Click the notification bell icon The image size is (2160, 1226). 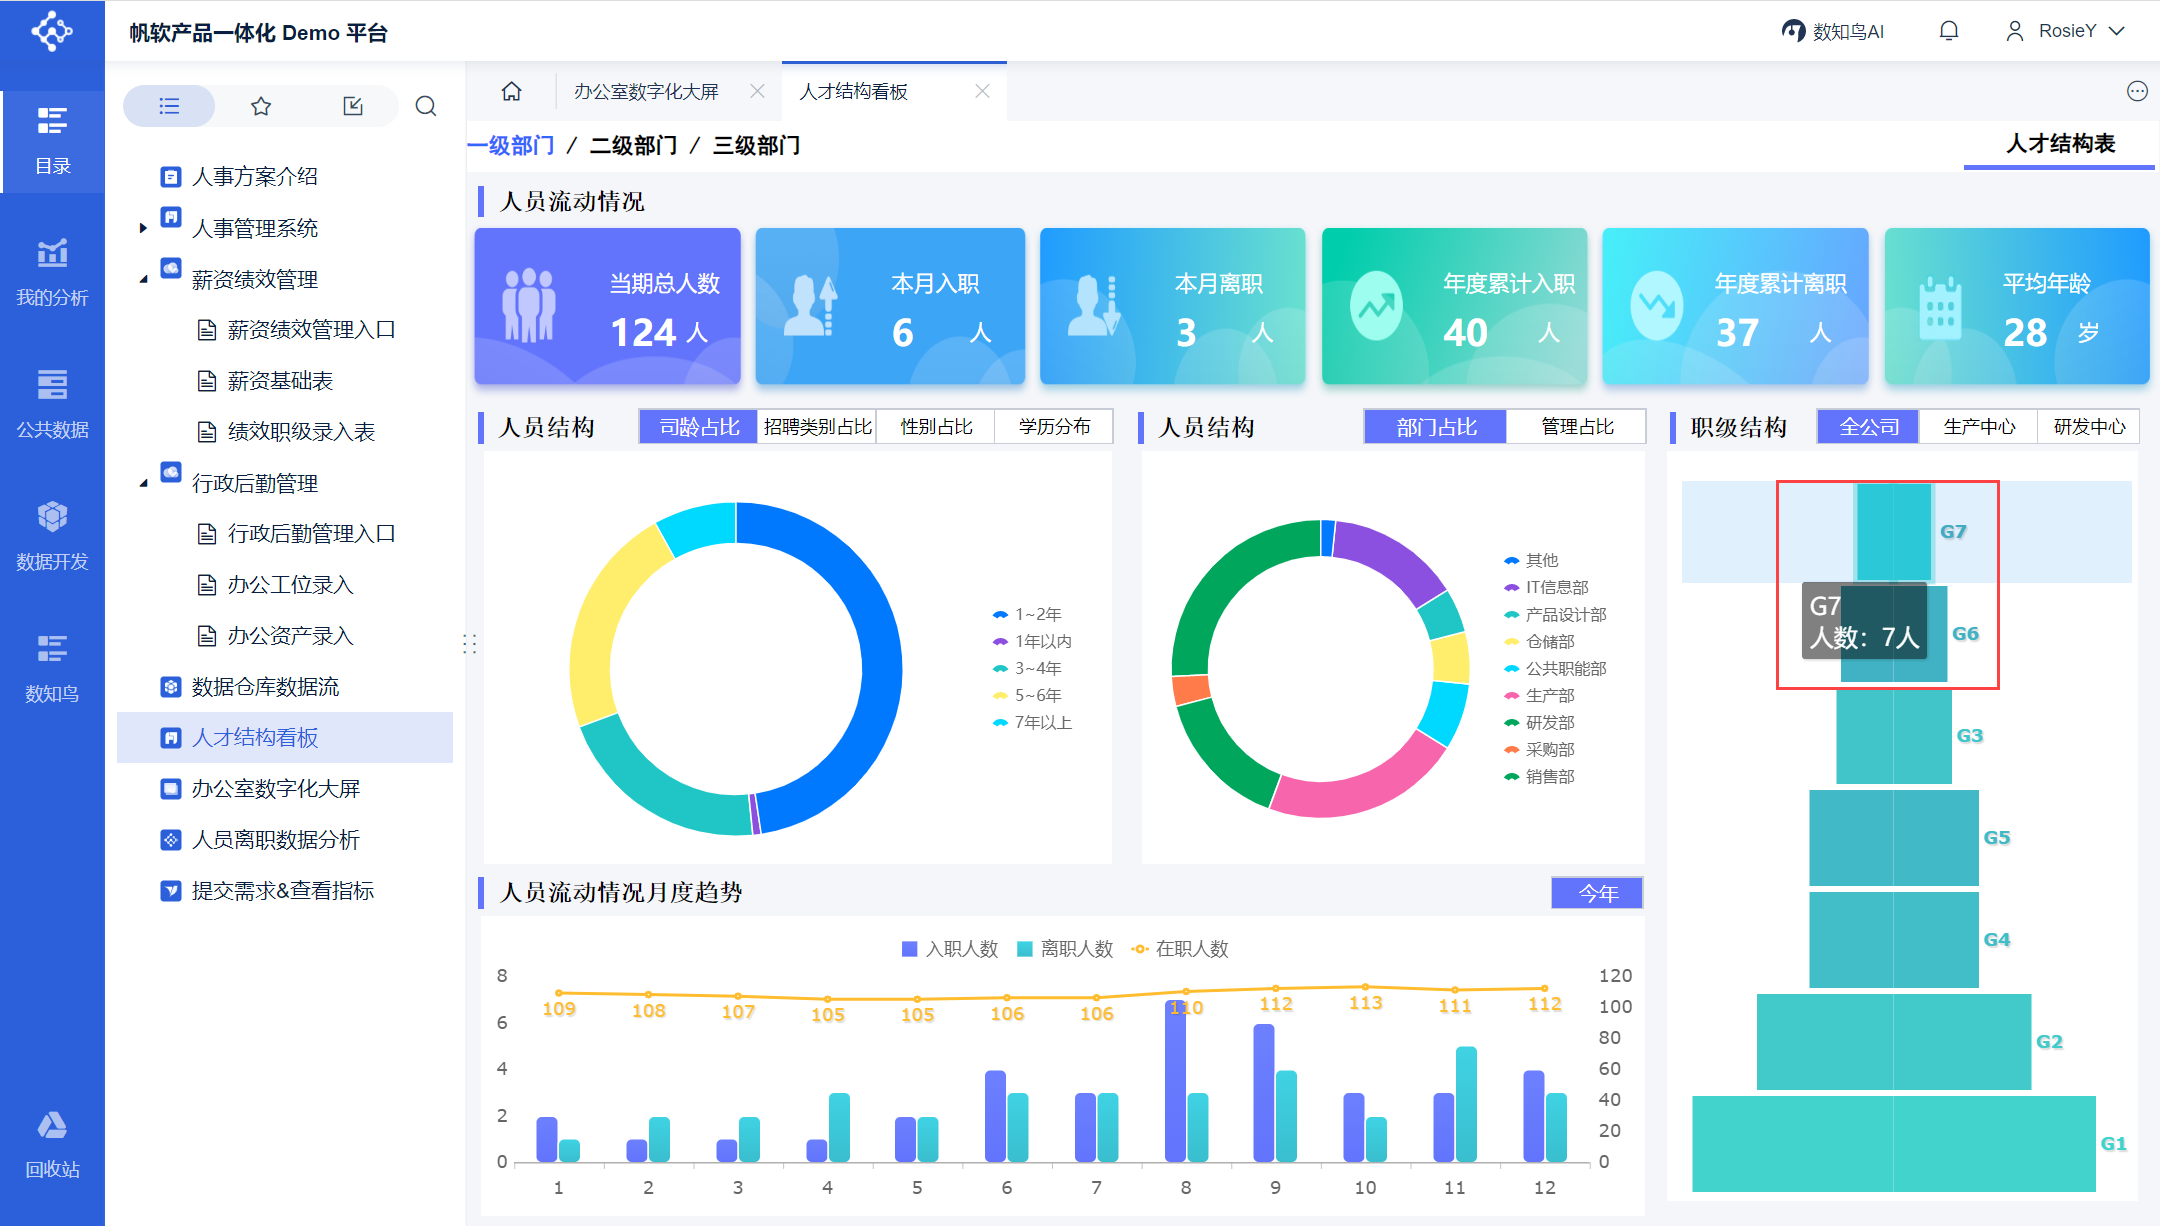(1948, 31)
